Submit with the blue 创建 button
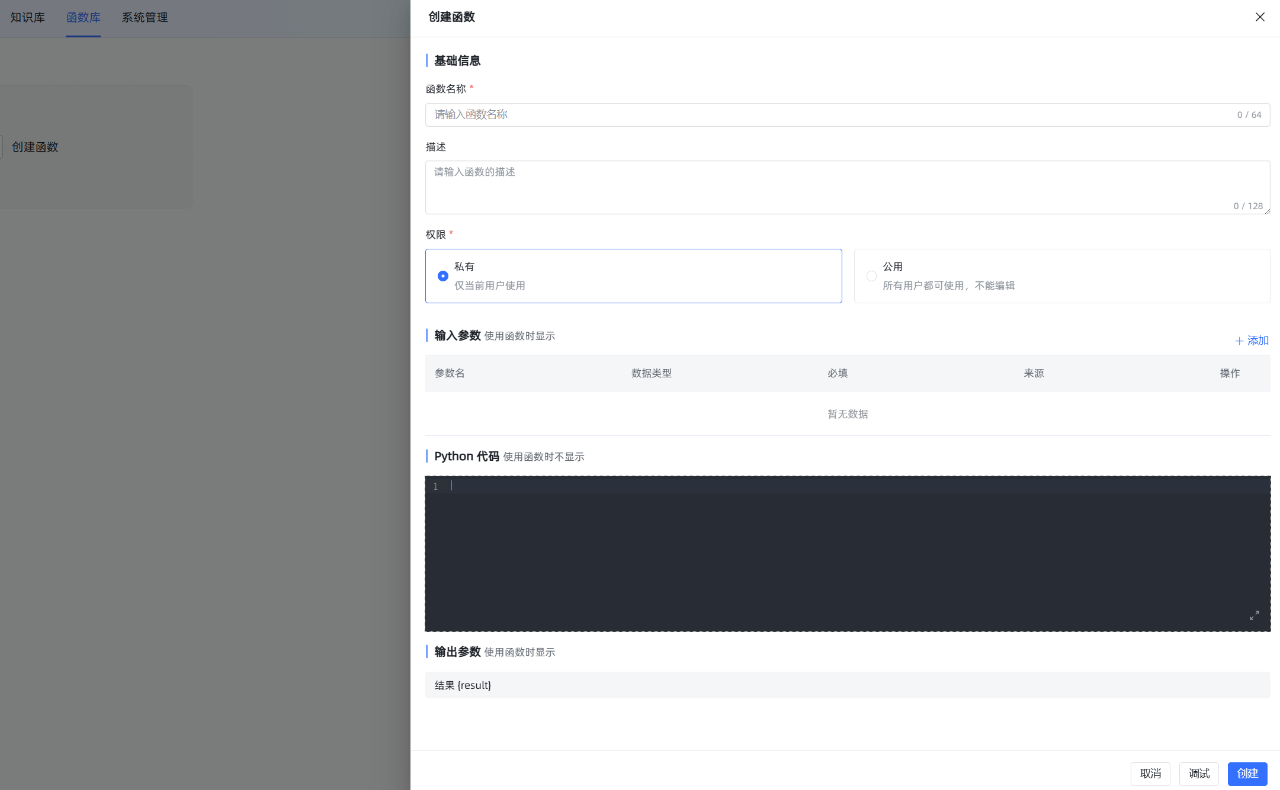This screenshot has height=790, width=1280. [x=1247, y=774]
